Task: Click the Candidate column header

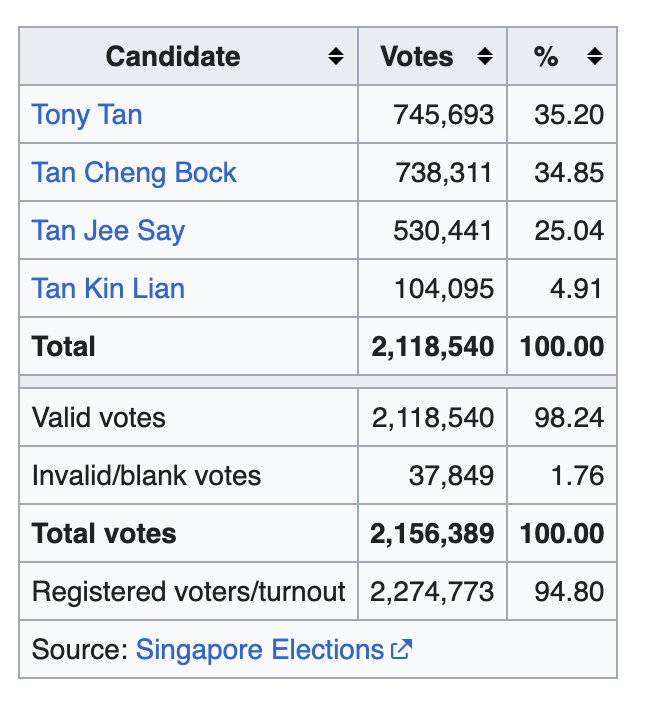Action: point(173,56)
